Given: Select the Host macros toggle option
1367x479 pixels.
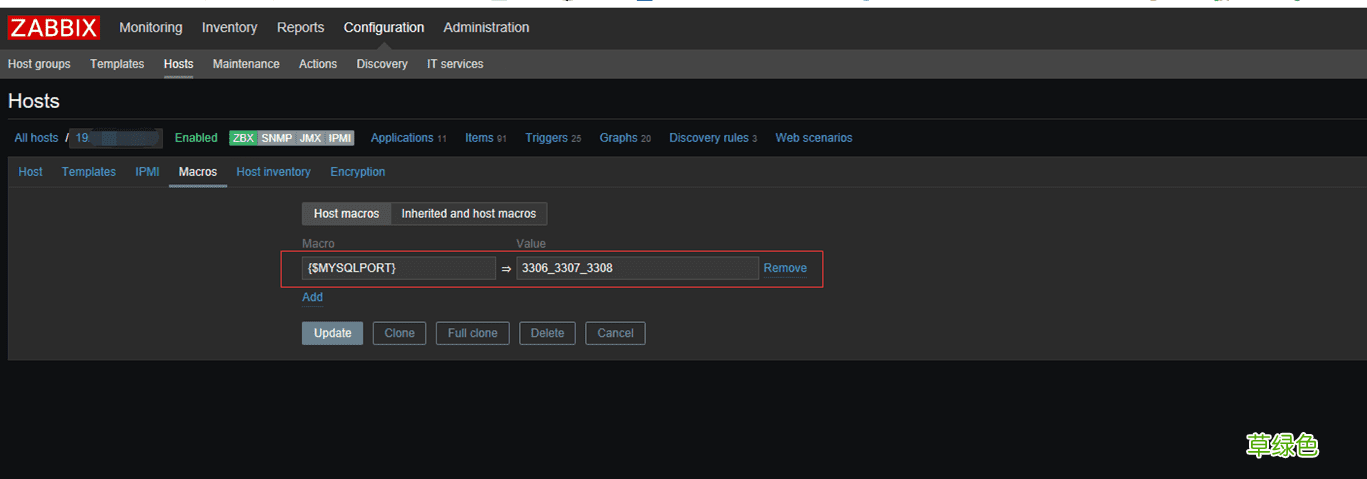Looking at the screenshot, I should pyautogui.click(x=346, y=214).
